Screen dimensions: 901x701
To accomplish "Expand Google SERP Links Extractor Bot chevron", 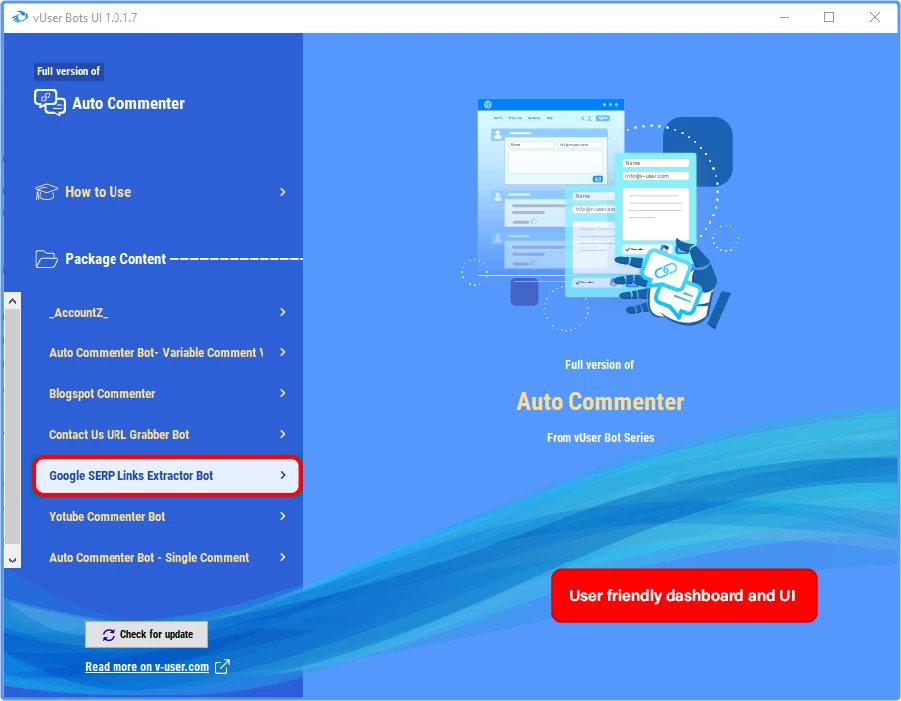I will 283,475.
